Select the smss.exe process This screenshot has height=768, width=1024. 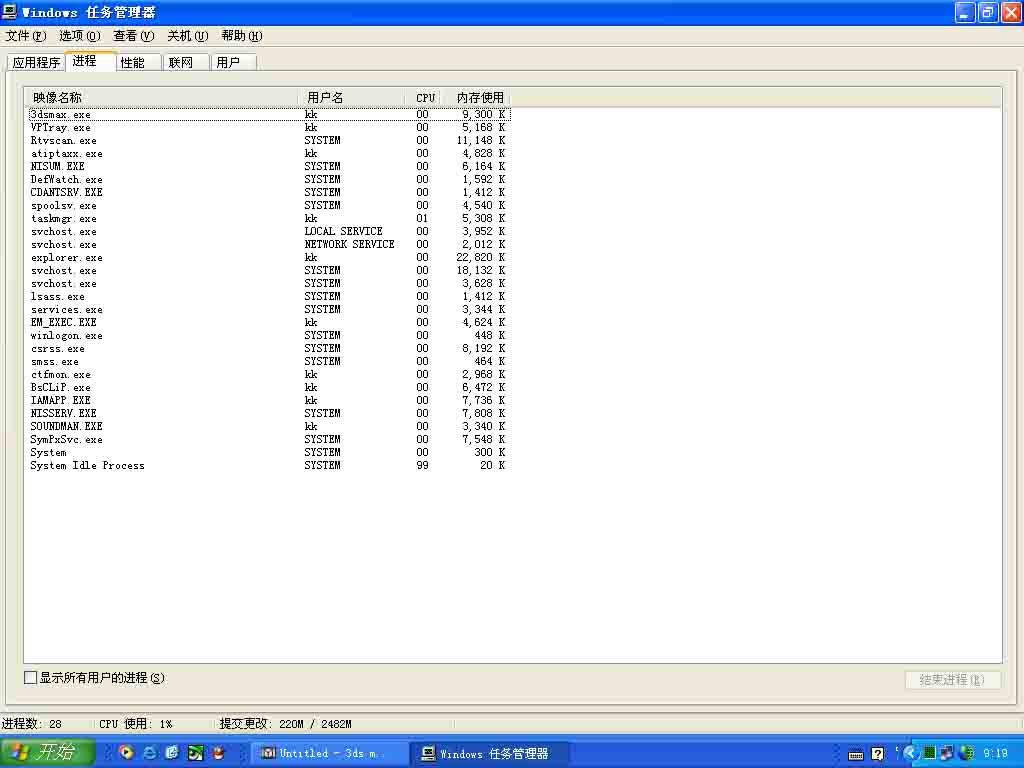[x=269, y=362]
